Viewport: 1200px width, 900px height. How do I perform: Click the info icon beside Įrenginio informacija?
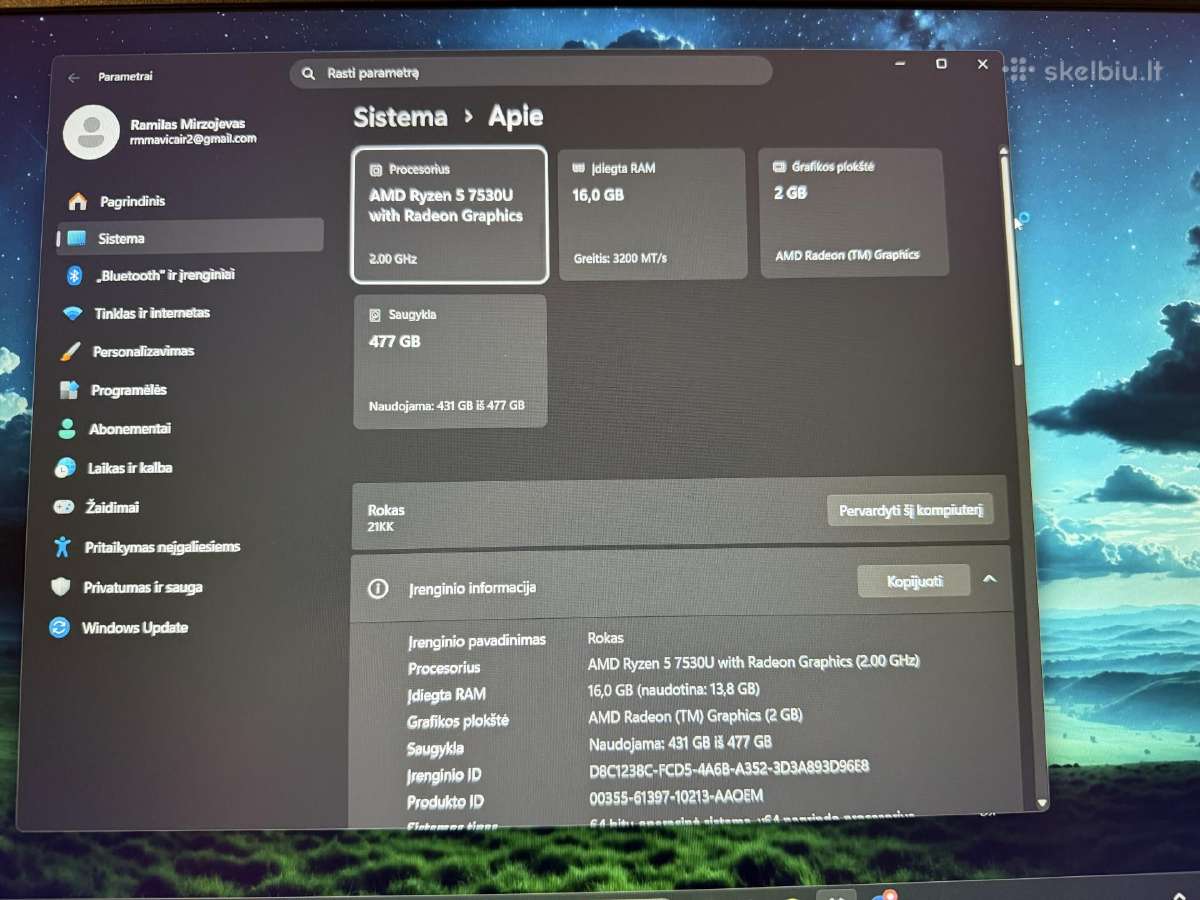tap(377, 589)
